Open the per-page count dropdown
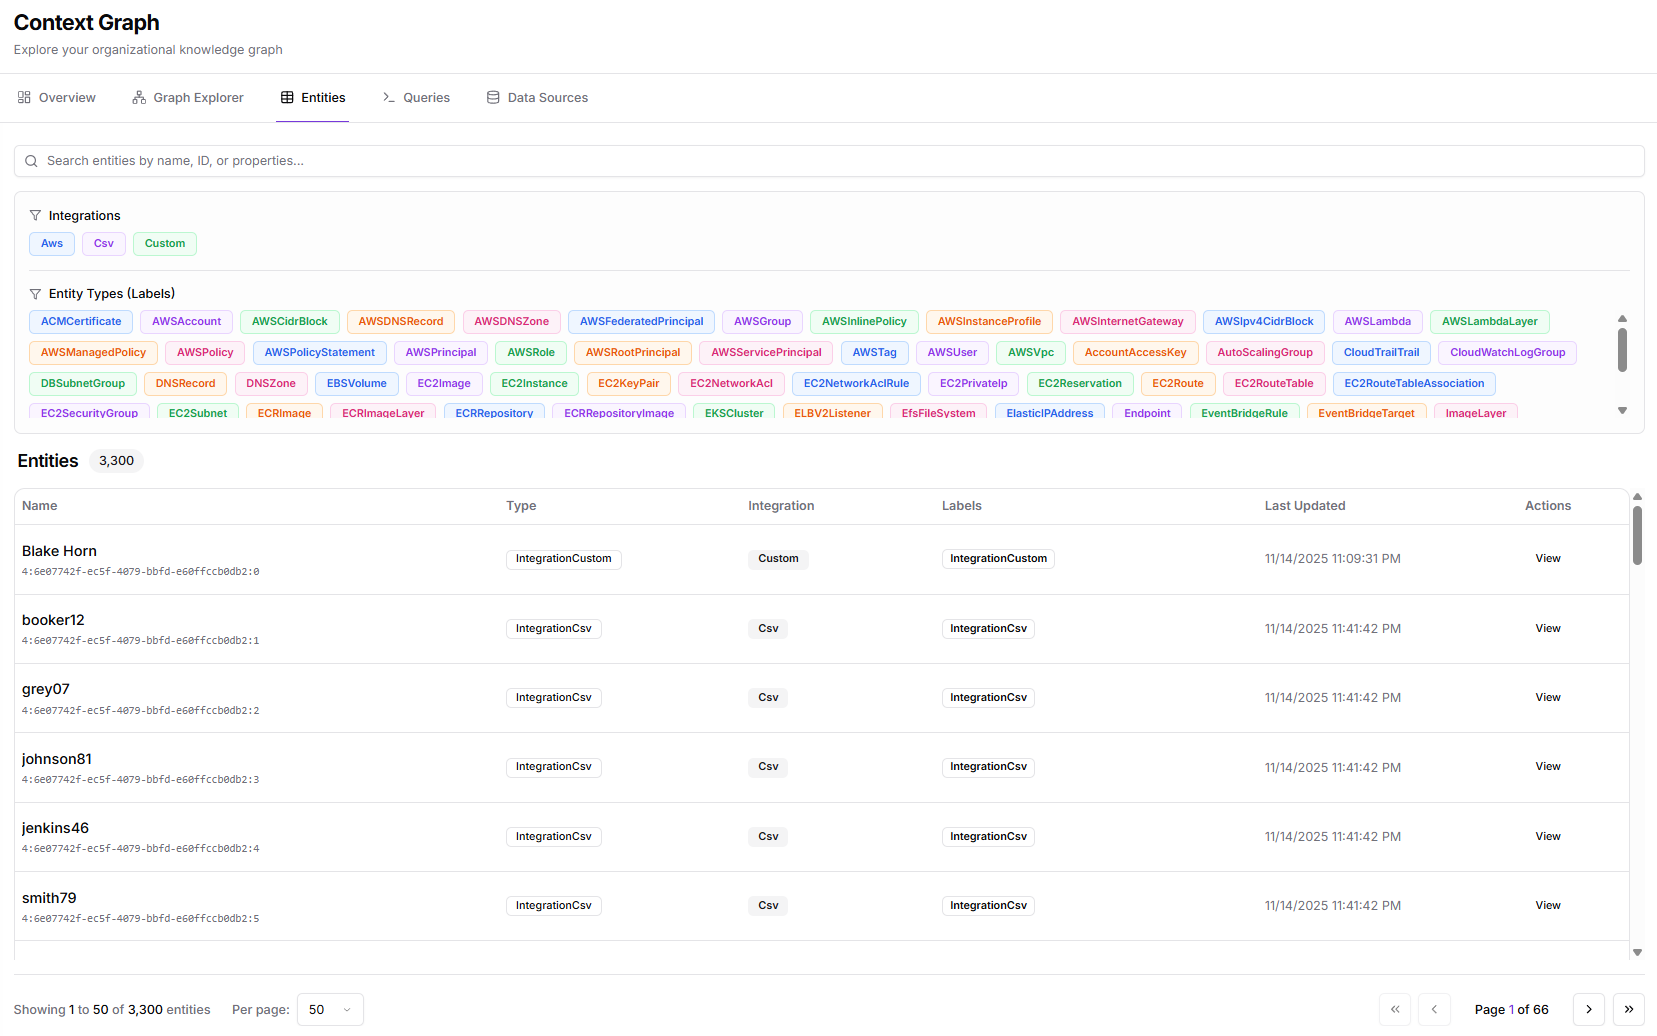This screenshot has width=1657, height=1036. [330, 1009]
